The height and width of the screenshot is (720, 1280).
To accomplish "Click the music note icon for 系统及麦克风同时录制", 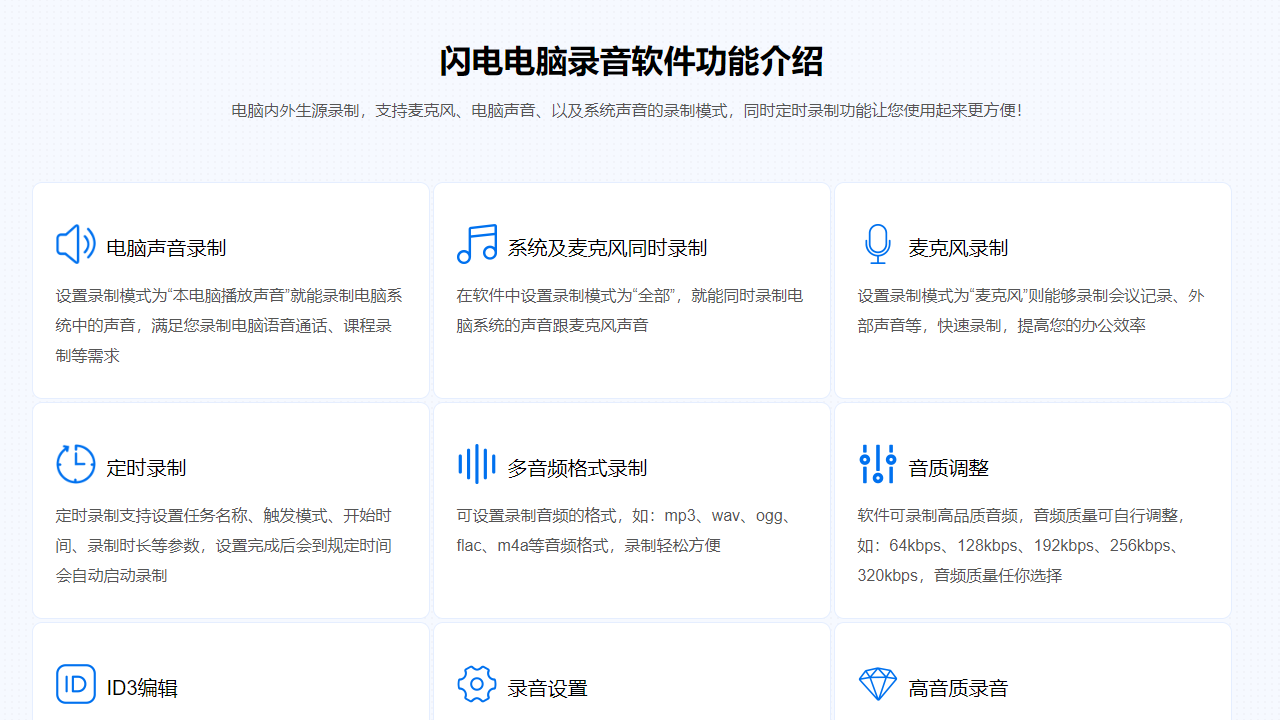I will coord(477,243).
